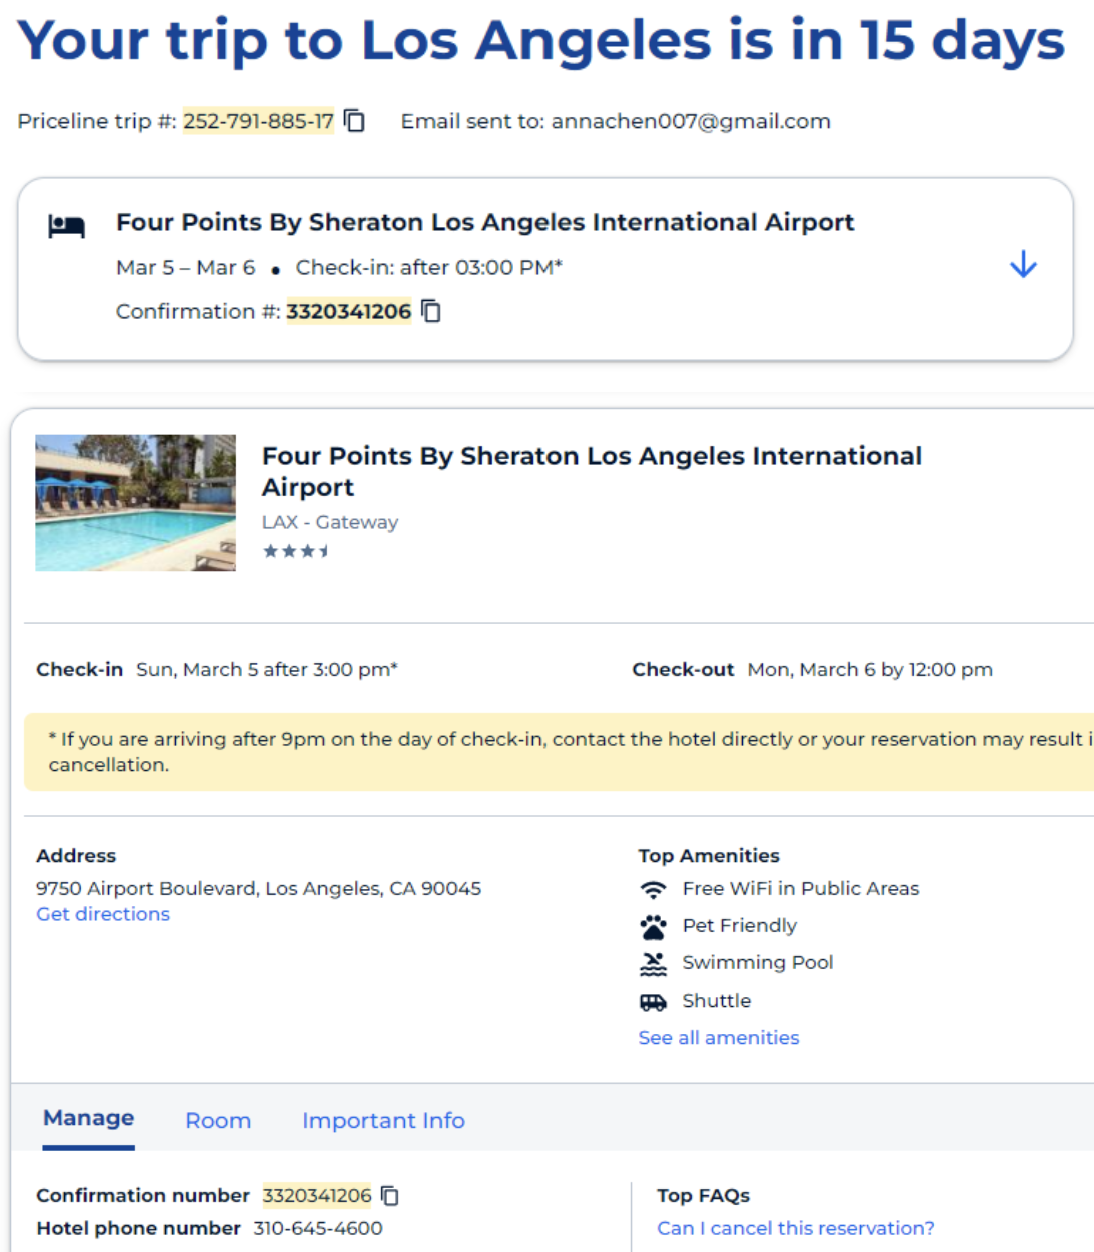Click the Shuttle amenity label
Viewport: 1094px width, 1252px height.
(x=717, y=1001)
